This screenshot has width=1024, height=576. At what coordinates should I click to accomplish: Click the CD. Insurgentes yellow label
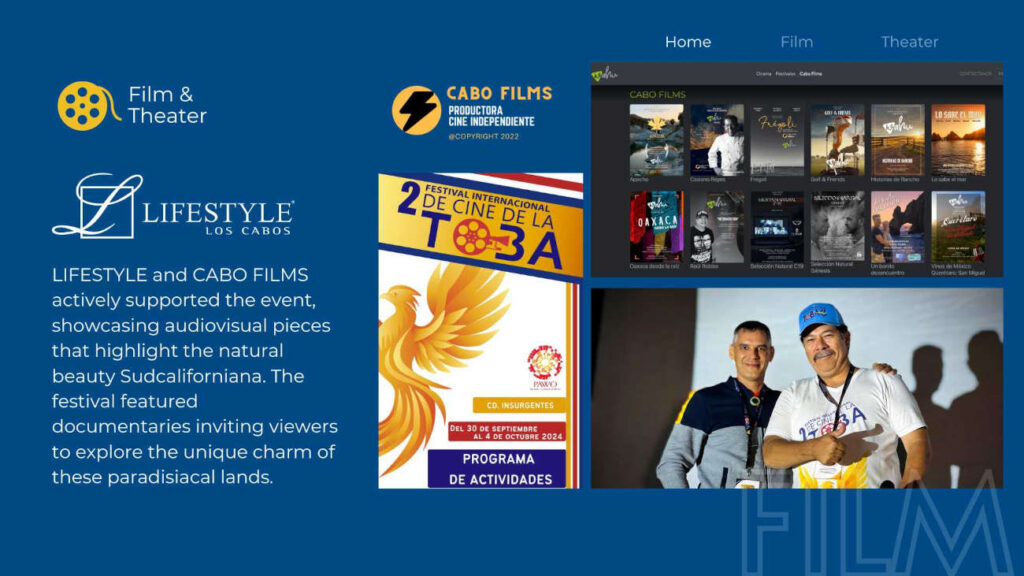(x=520, y=406)
